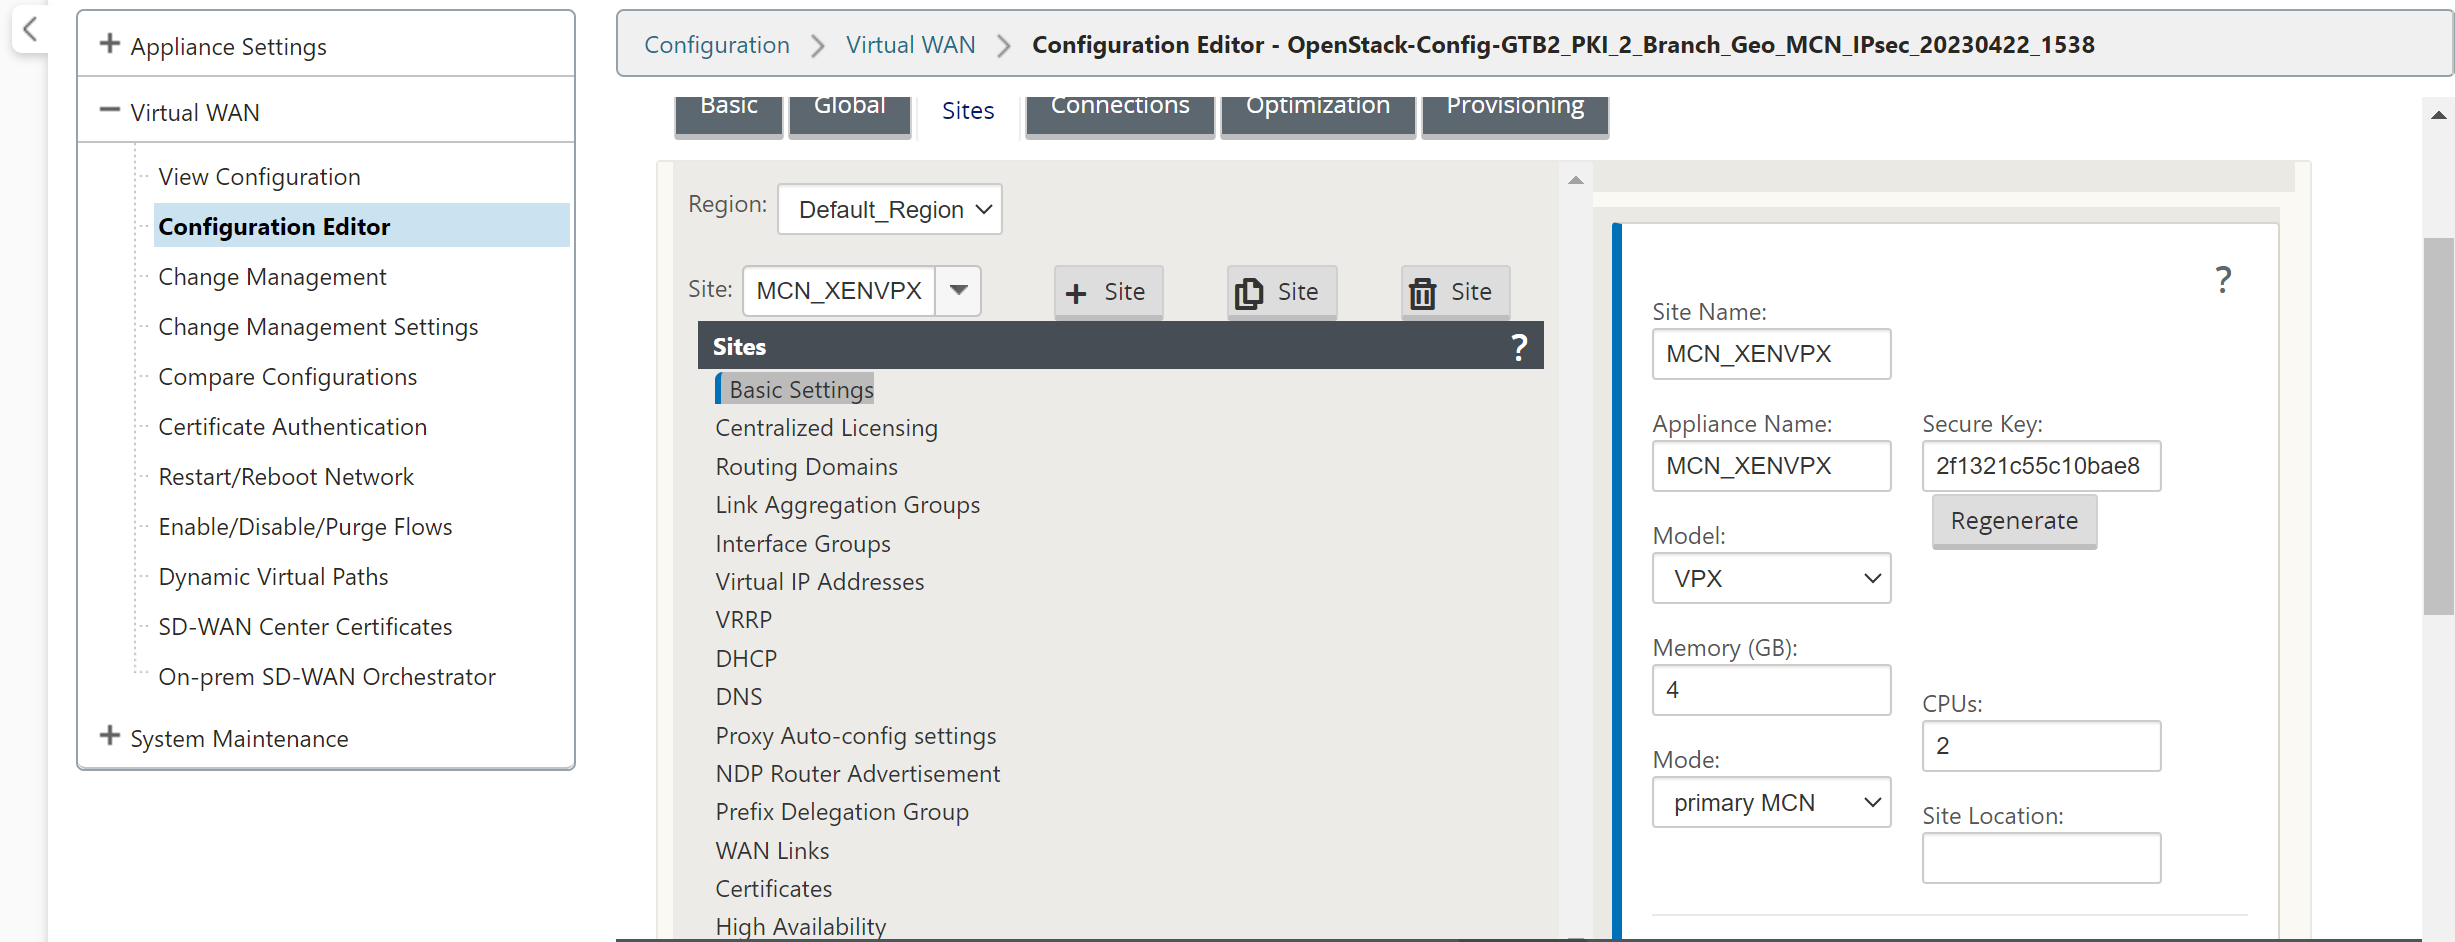The width and height of the screenshot is (2455, 942).
Task: Open the Model dropdown showing VPX
Action: click(1771, 578)
